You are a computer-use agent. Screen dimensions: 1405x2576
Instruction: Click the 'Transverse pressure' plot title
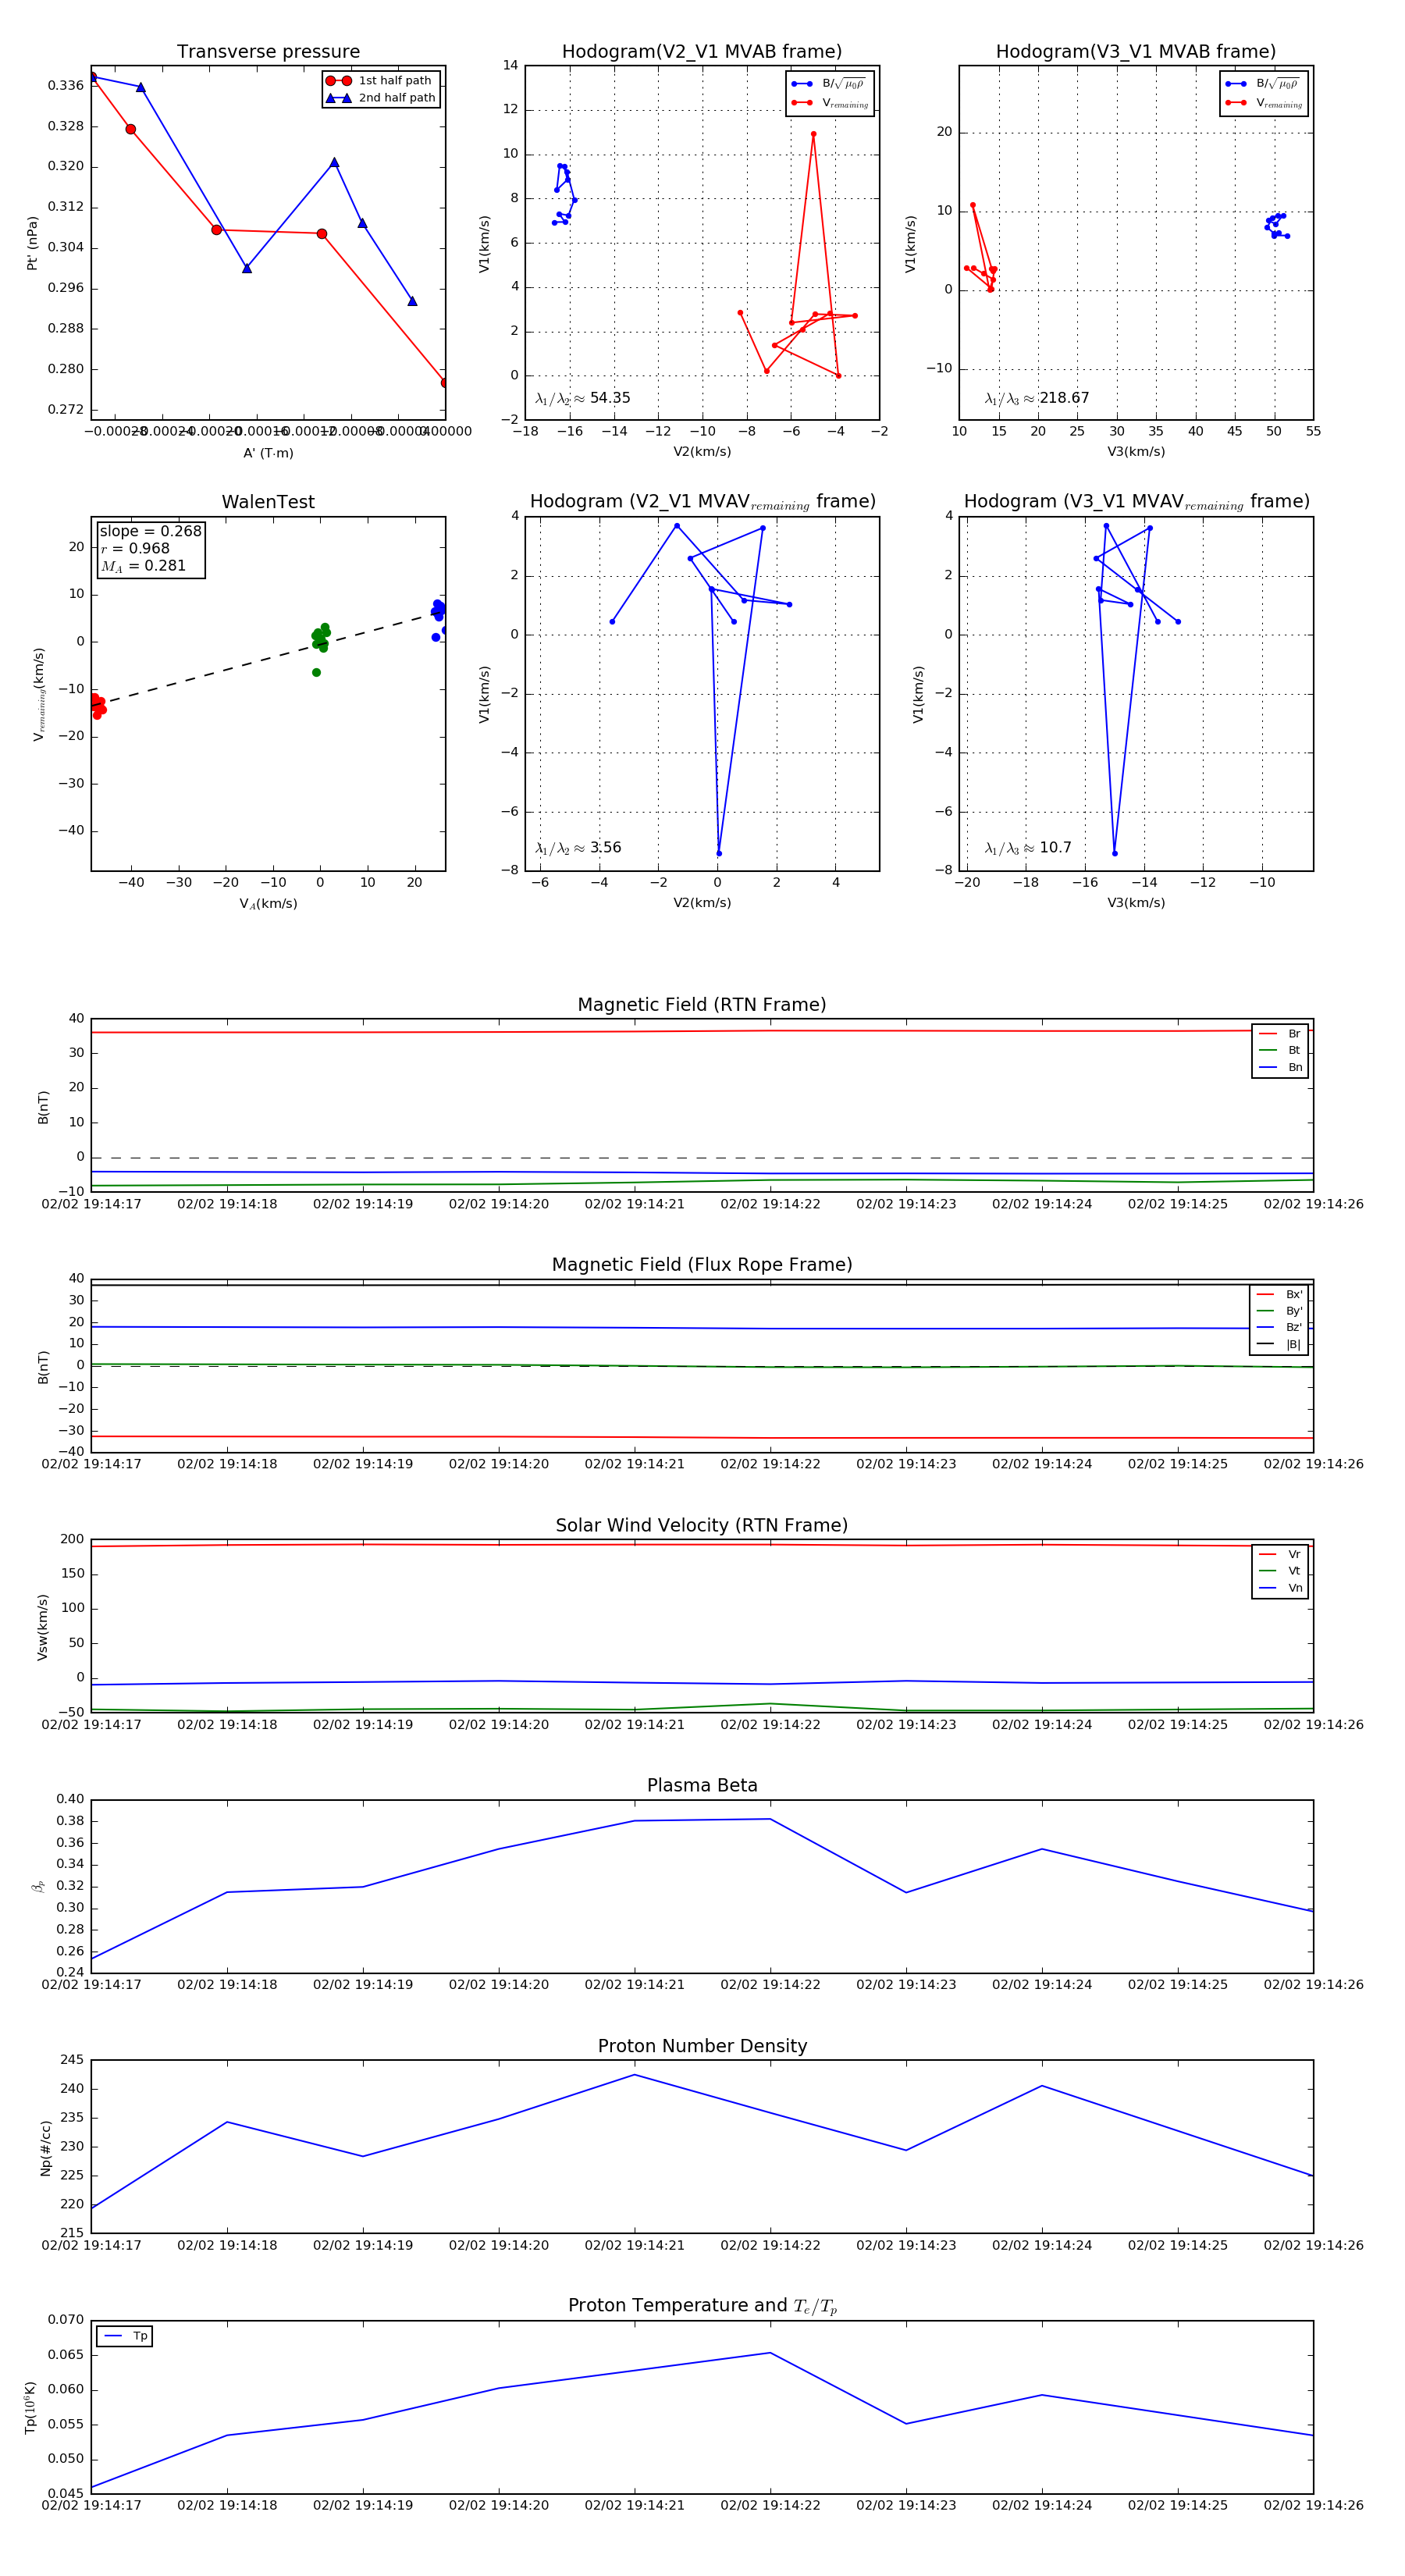268,52
